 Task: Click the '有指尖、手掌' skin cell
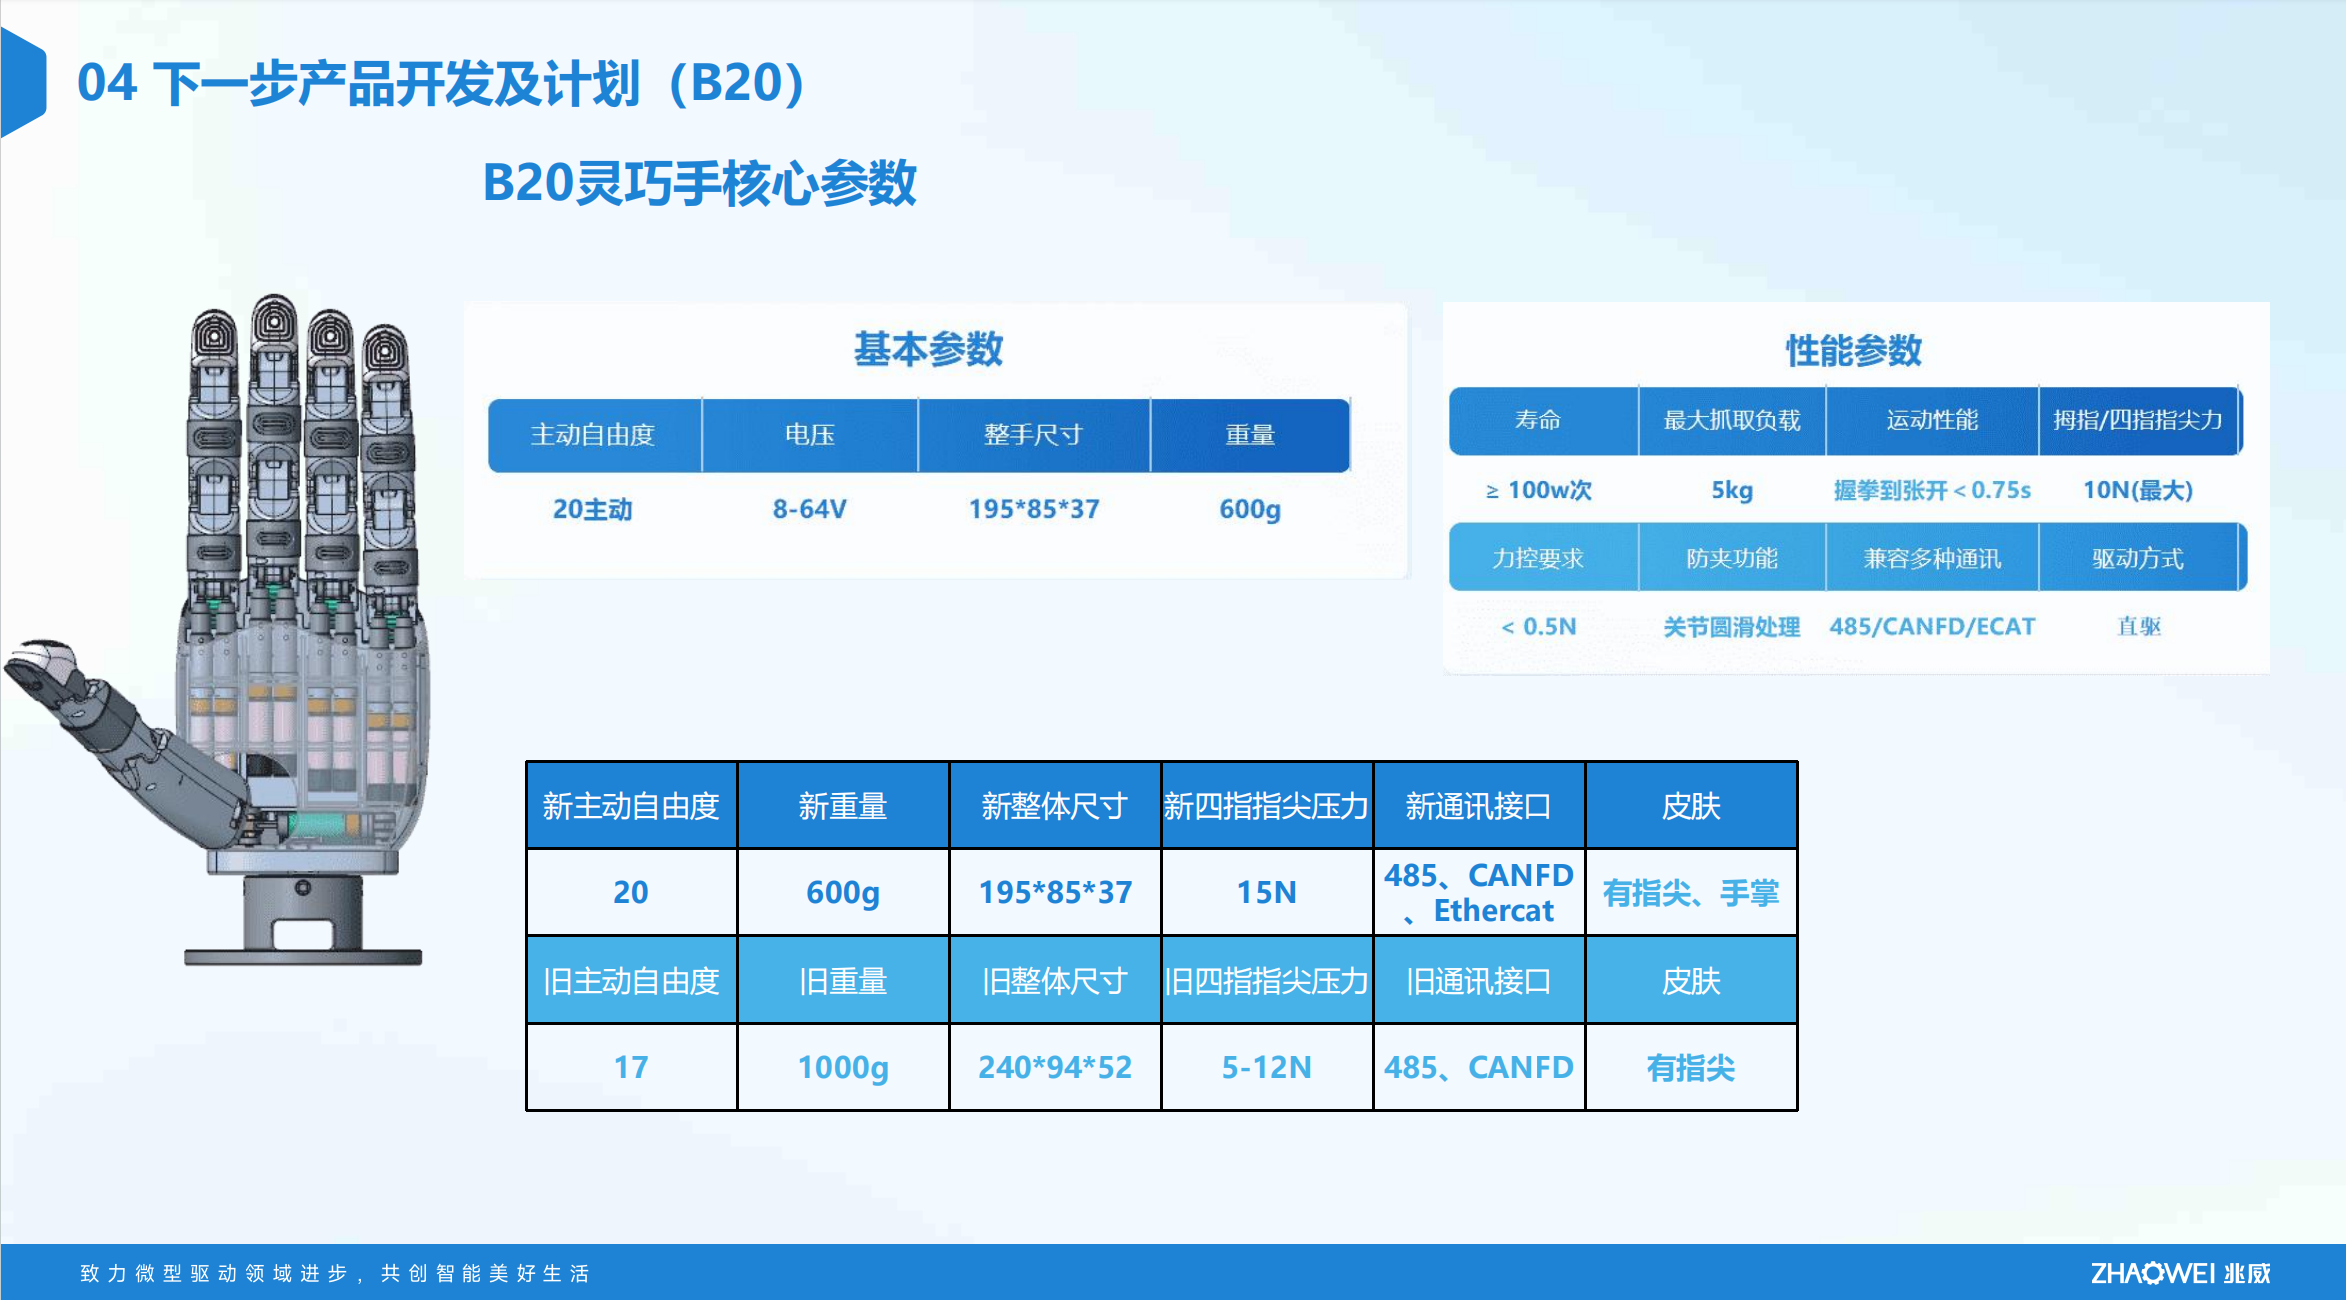pyautogui.click(x=1690, y=892)
